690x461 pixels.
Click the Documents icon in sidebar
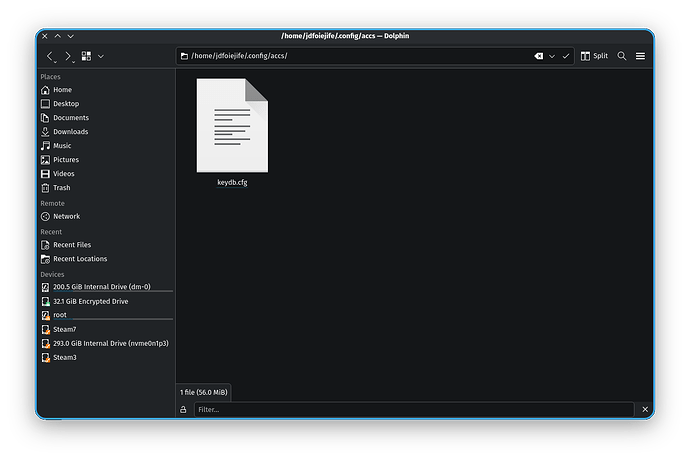pyautogui.click(x=45, y=118)
